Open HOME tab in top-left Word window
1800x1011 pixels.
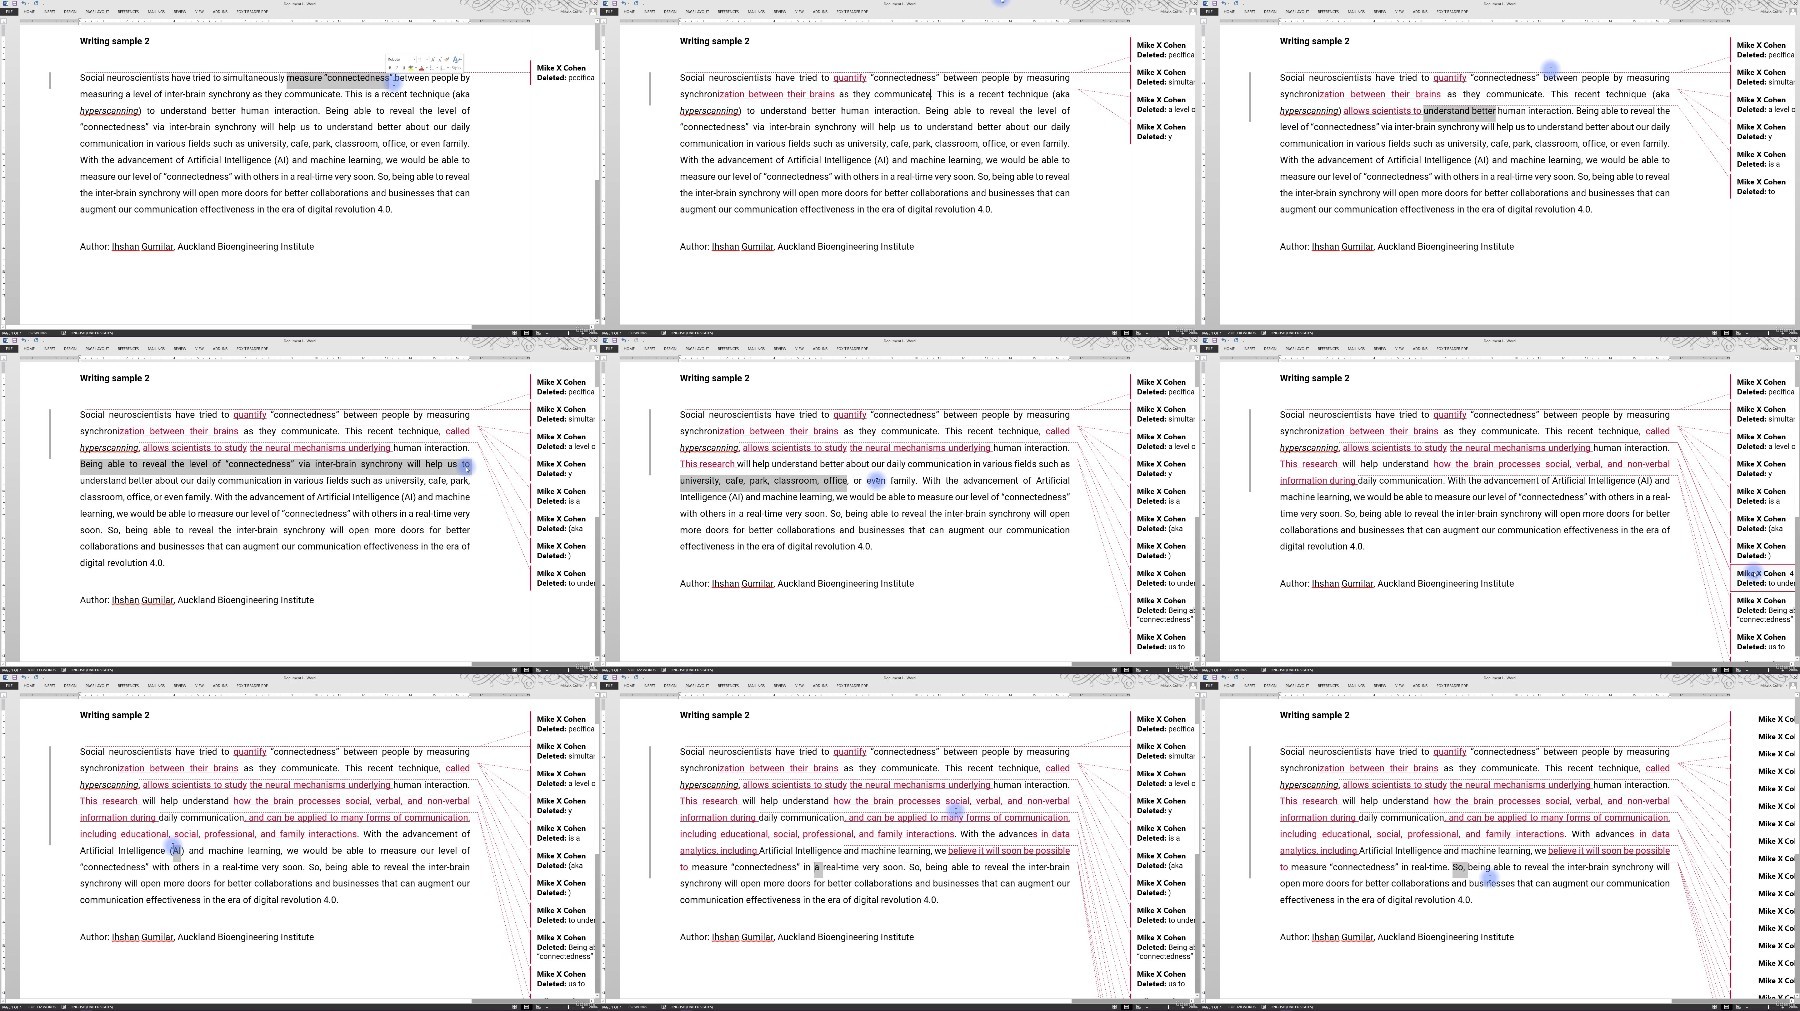pos(29,11)
